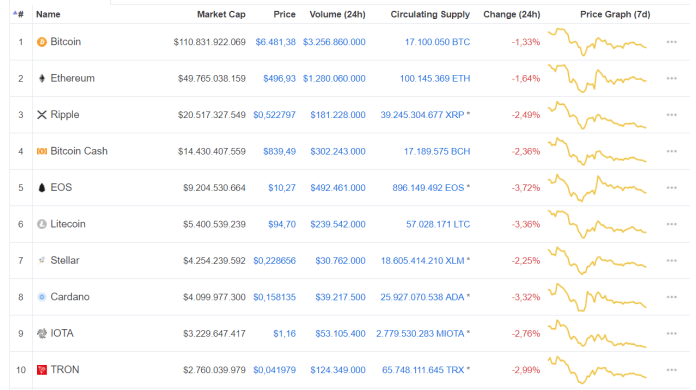Sort by Market Cap column header

[221, 14]
